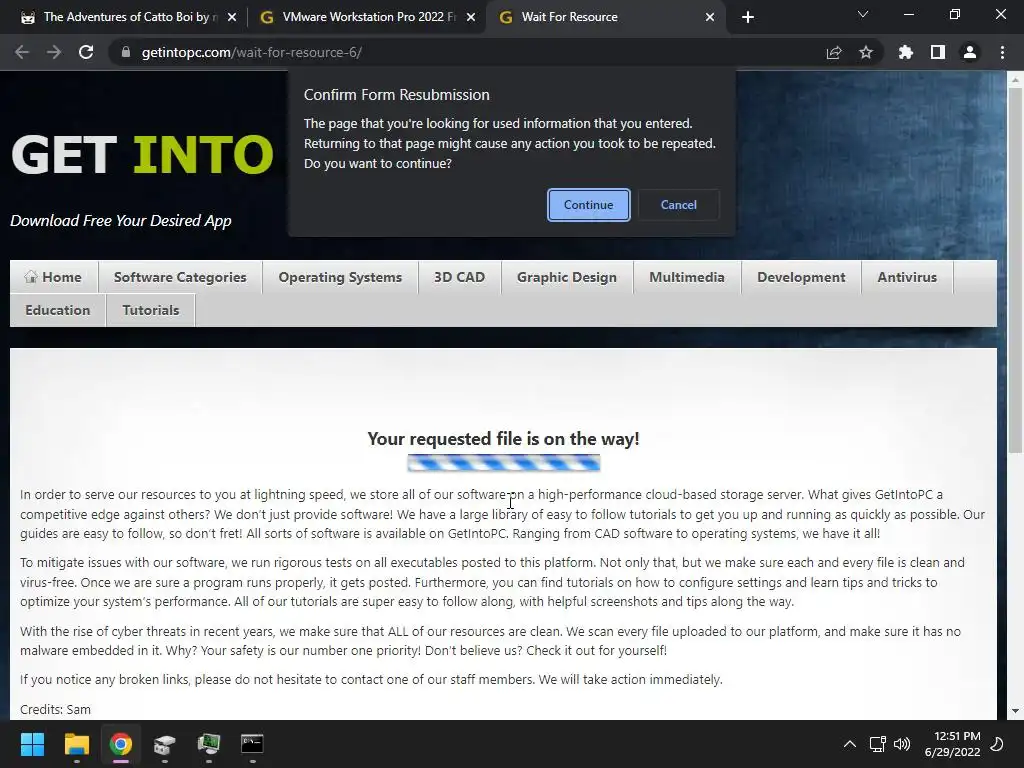
Task: Open the circuit board app icon in the taskbar
Action: (209, 744)
